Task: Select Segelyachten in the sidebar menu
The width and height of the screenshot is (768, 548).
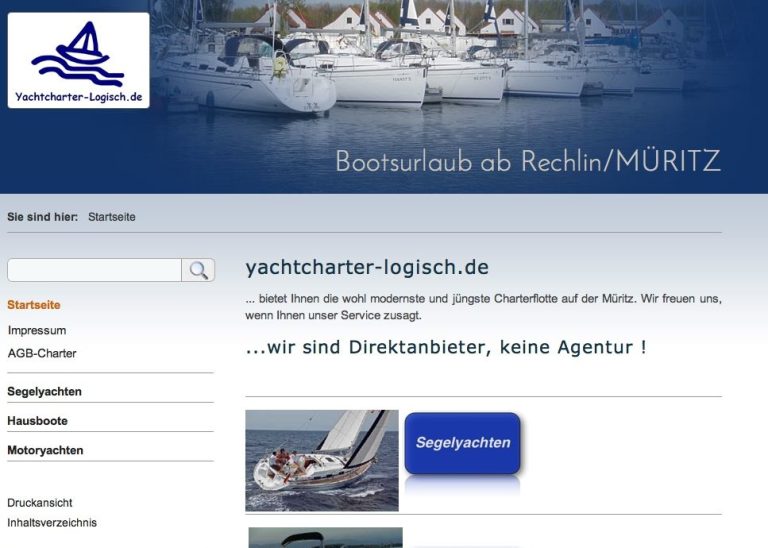Action: pyautogui.click(x=45, y=391)
